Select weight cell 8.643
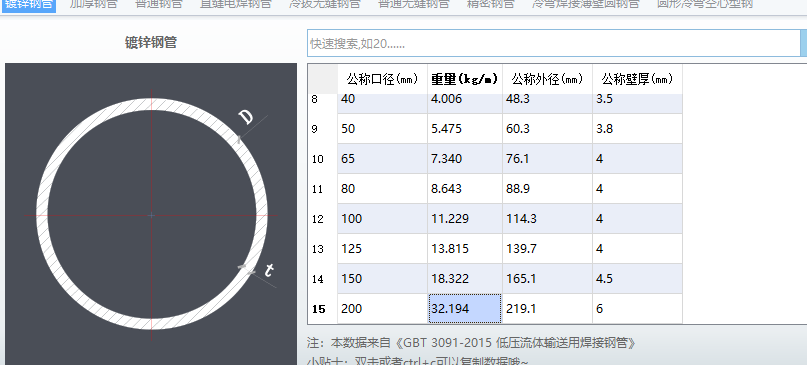The width and height of the screenshot is (807, 365). click(x=465, y=189)
